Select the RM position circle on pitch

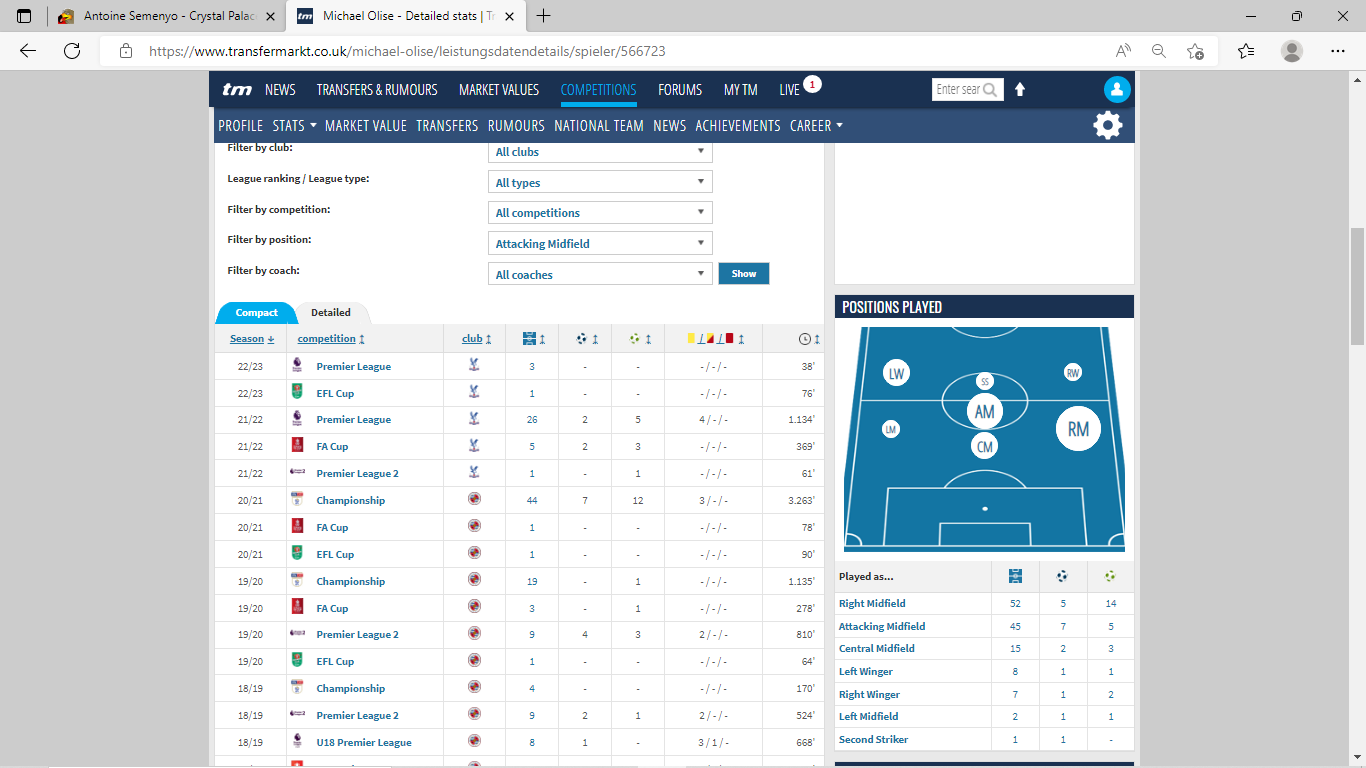coord(1078,429)
